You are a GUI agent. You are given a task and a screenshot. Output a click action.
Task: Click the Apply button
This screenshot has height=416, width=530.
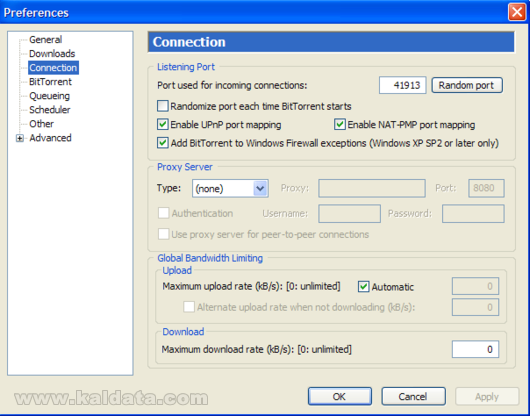point(487,396)
